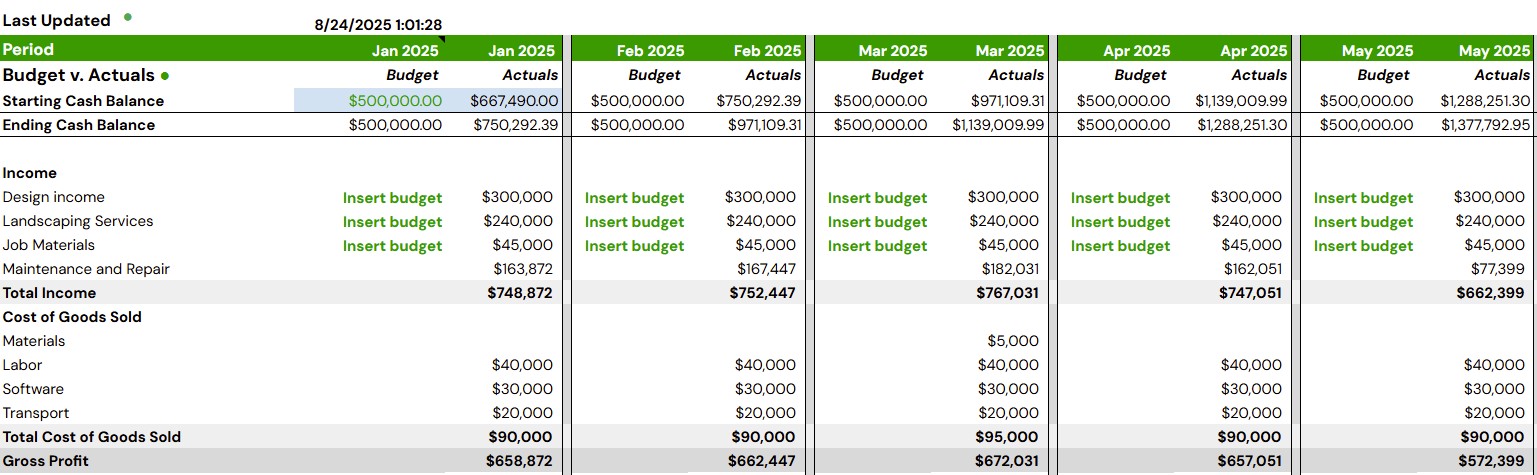Click Insert budget for Feb 2025 Landscaping Services
The image size is (1537, 475).
[x=634, y=222]
